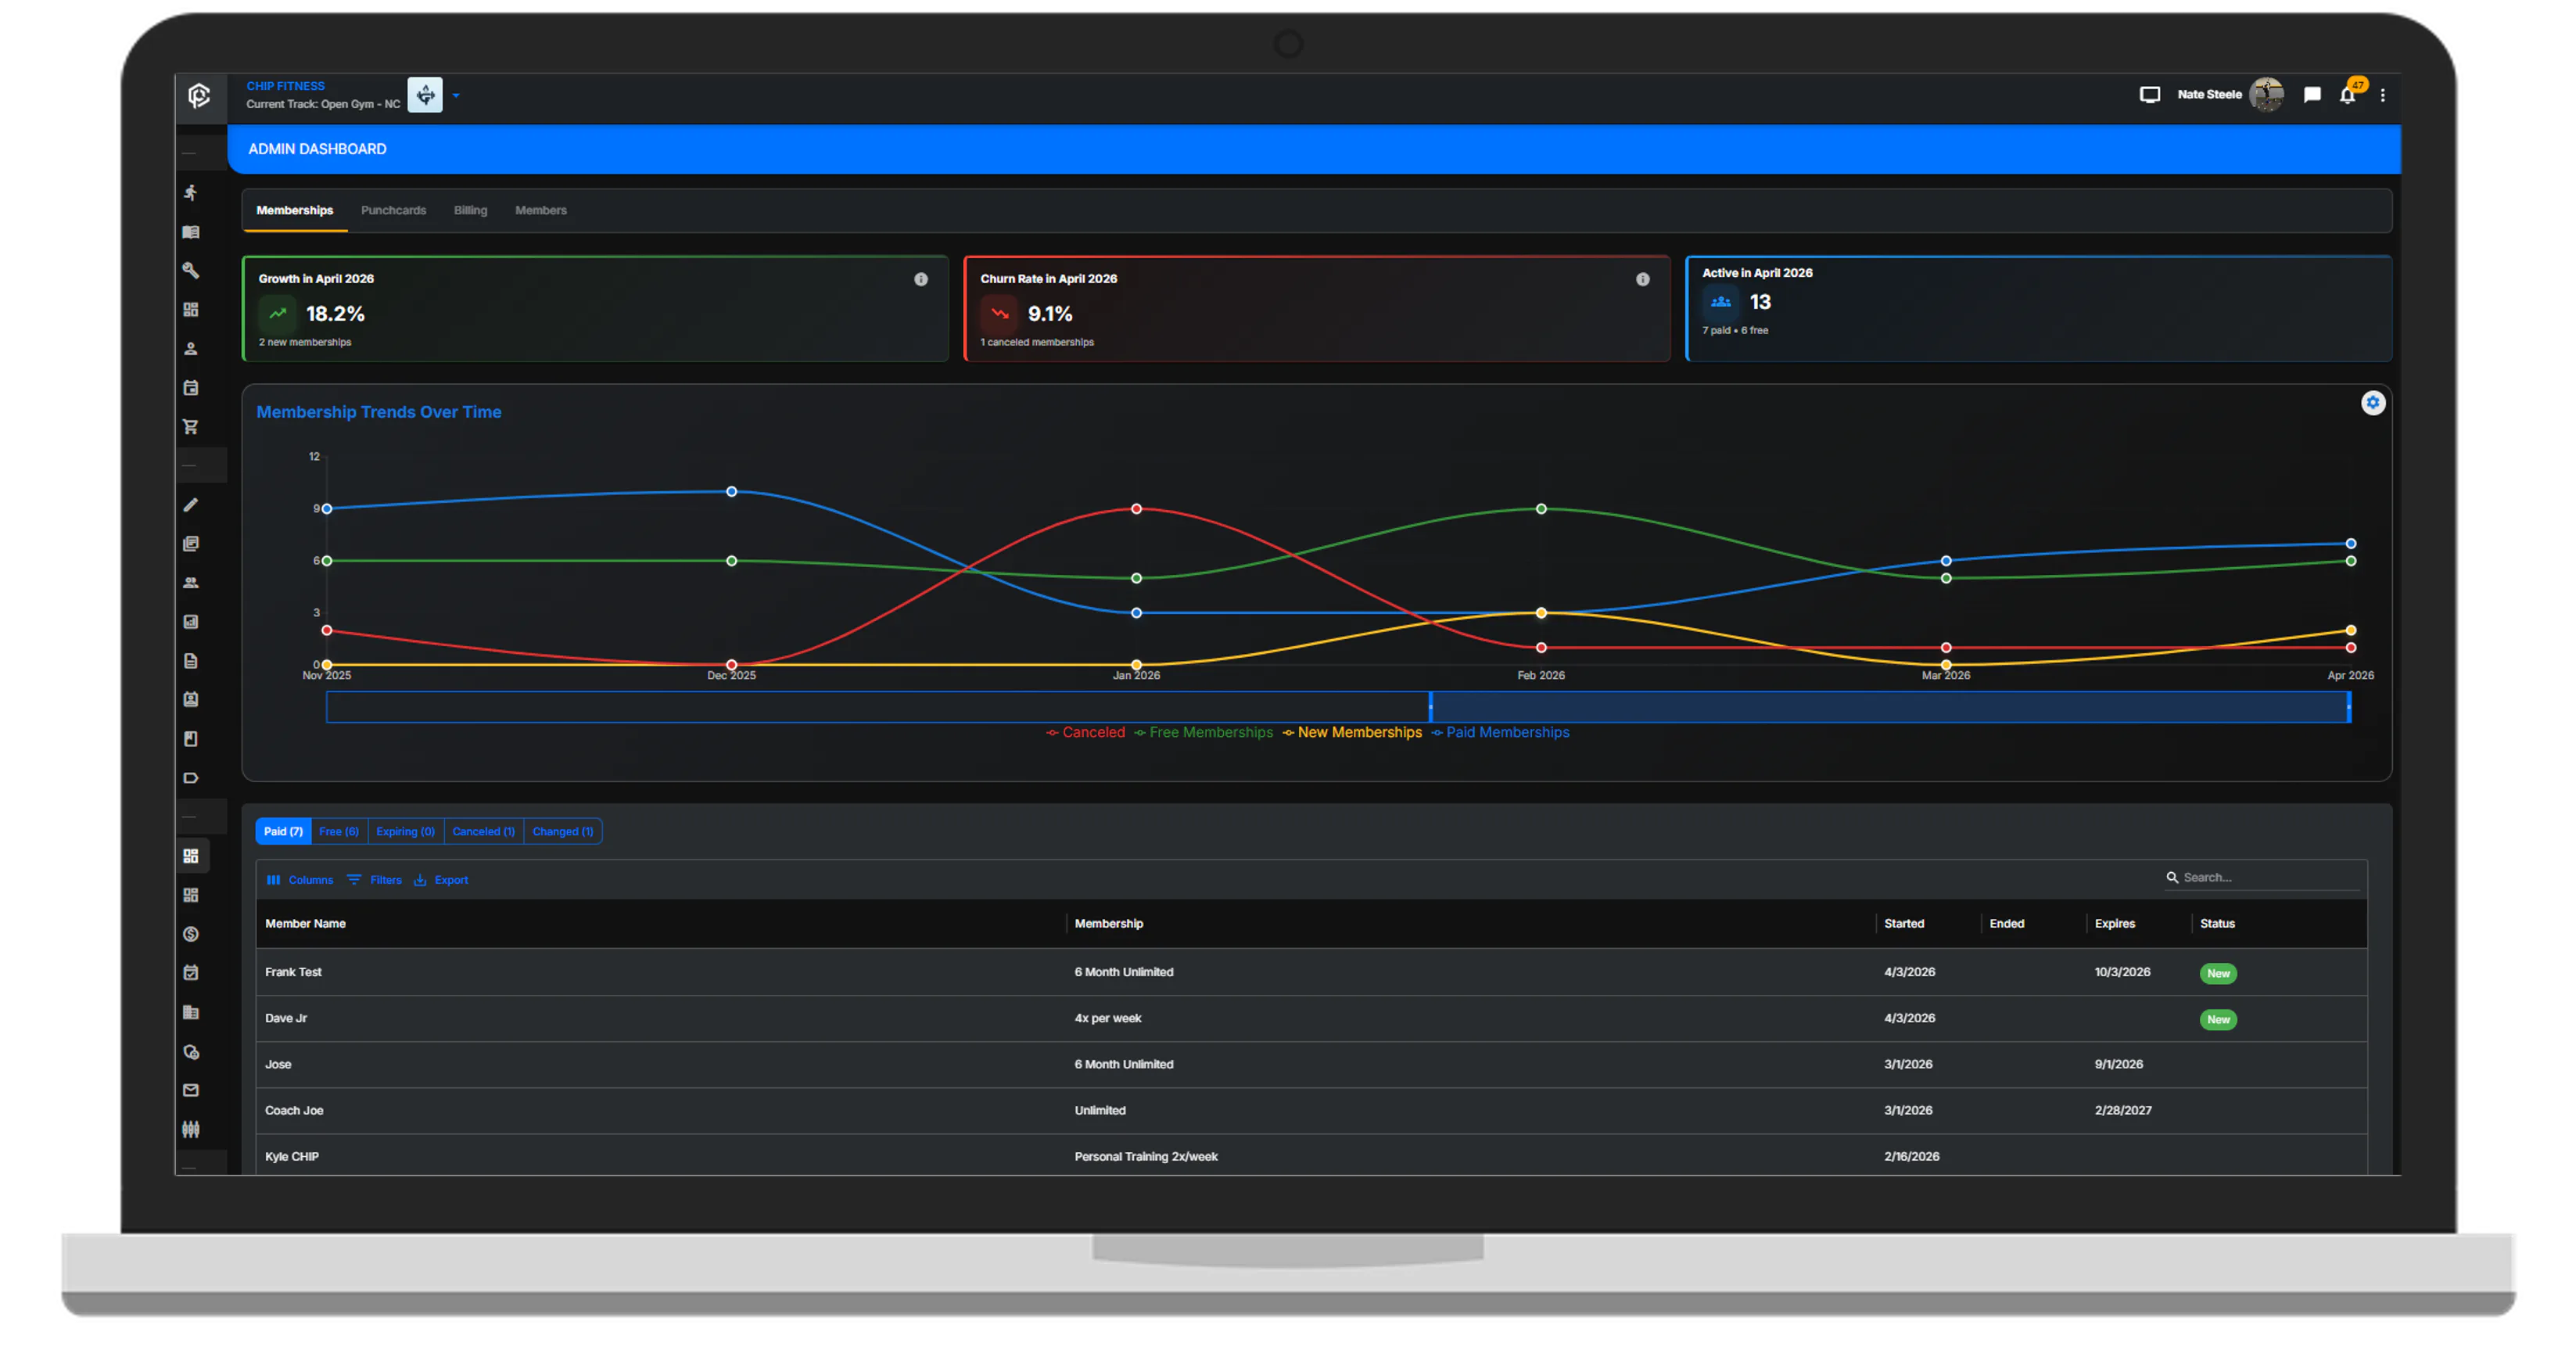Focus the table Search field
Viewport: 2576px width, 1368px height.
[2261, 878]
